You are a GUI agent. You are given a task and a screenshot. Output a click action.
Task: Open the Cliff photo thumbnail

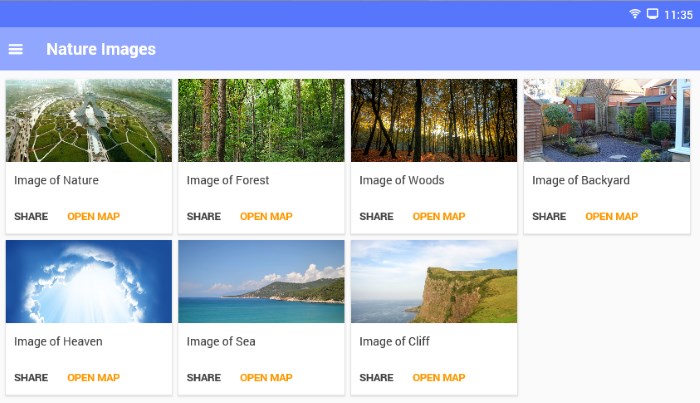click(434, 281)
